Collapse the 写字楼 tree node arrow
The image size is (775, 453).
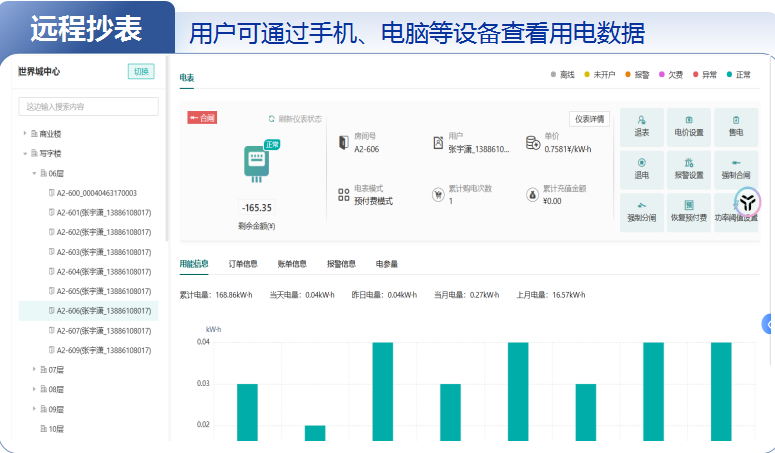25,154
